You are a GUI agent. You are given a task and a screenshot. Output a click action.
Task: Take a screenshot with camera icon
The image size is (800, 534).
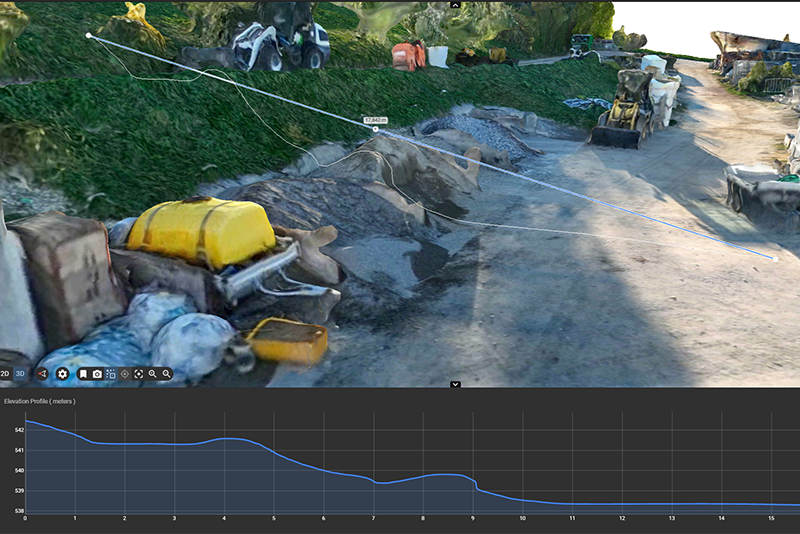[x=97, y=374]
